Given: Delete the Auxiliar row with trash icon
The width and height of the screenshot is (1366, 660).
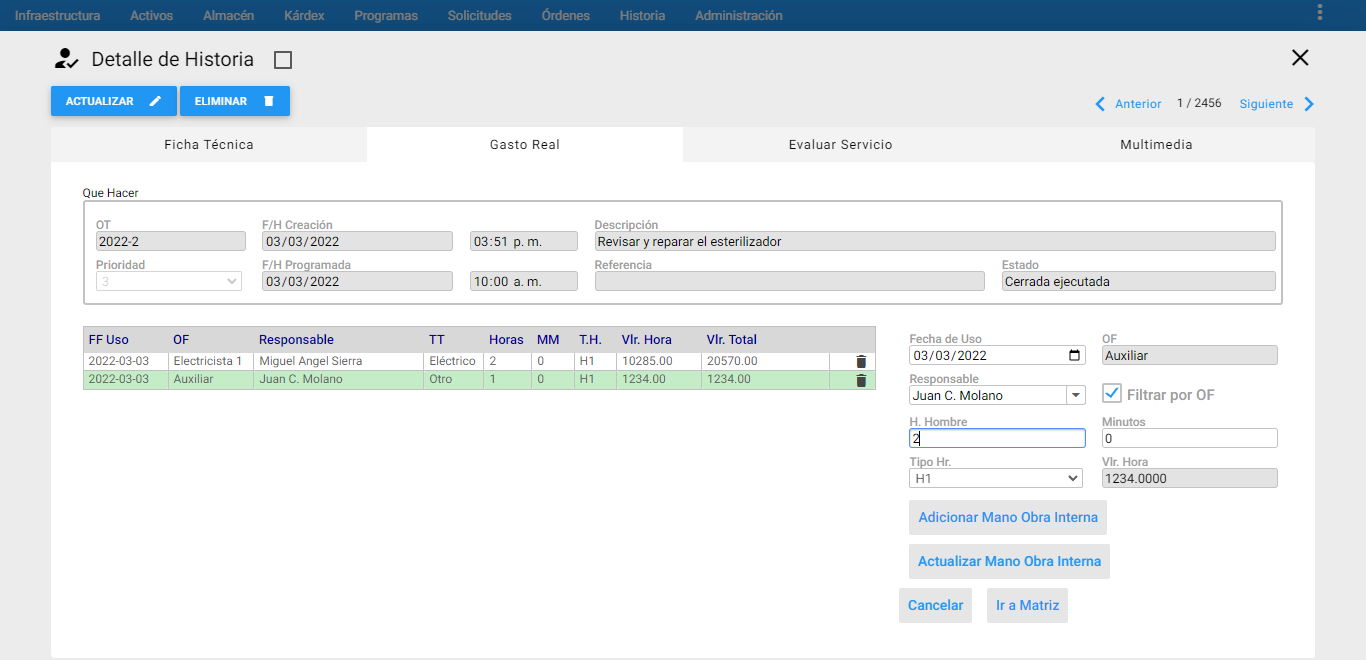Looking at the screenshot, I should click(x=861, y=380).
